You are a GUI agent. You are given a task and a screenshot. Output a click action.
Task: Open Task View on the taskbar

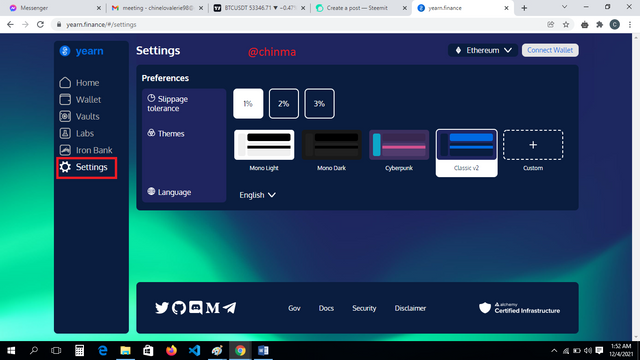tap(56, 351)
